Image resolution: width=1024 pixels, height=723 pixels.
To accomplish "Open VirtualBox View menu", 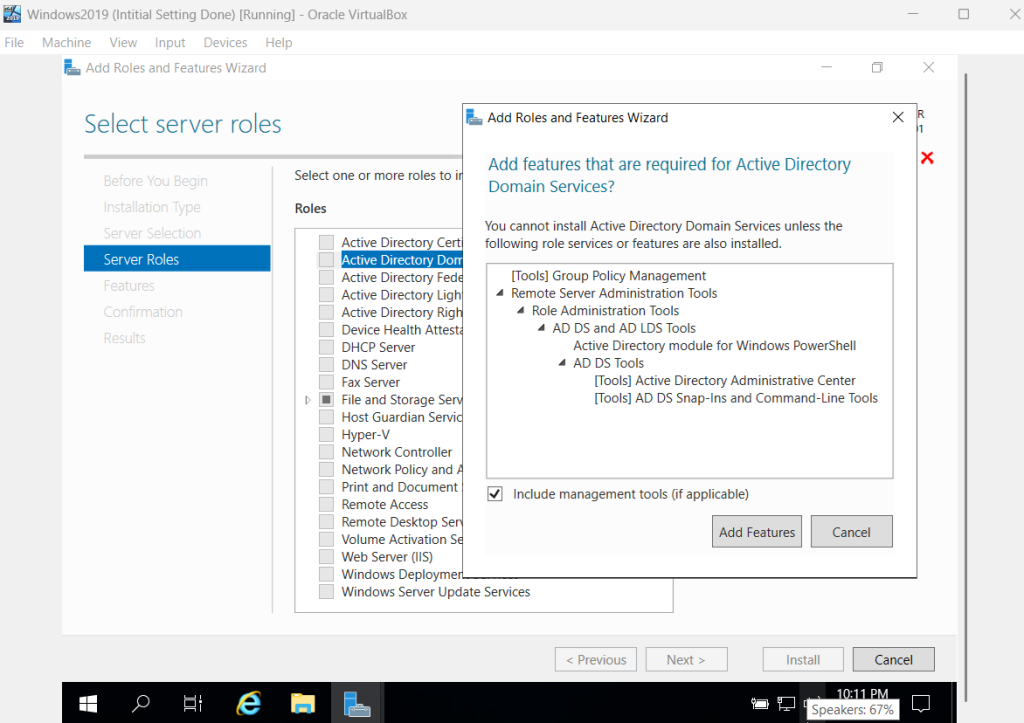I will click(x=123, y=42).
